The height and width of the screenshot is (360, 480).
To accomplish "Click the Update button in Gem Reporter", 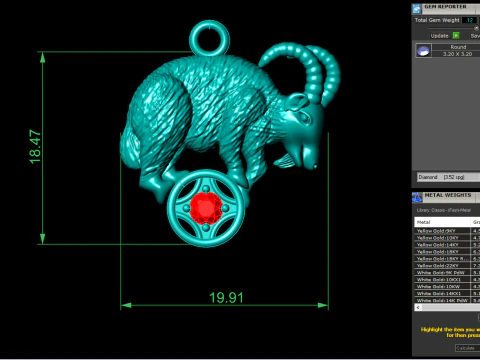I will pos(439,36).
